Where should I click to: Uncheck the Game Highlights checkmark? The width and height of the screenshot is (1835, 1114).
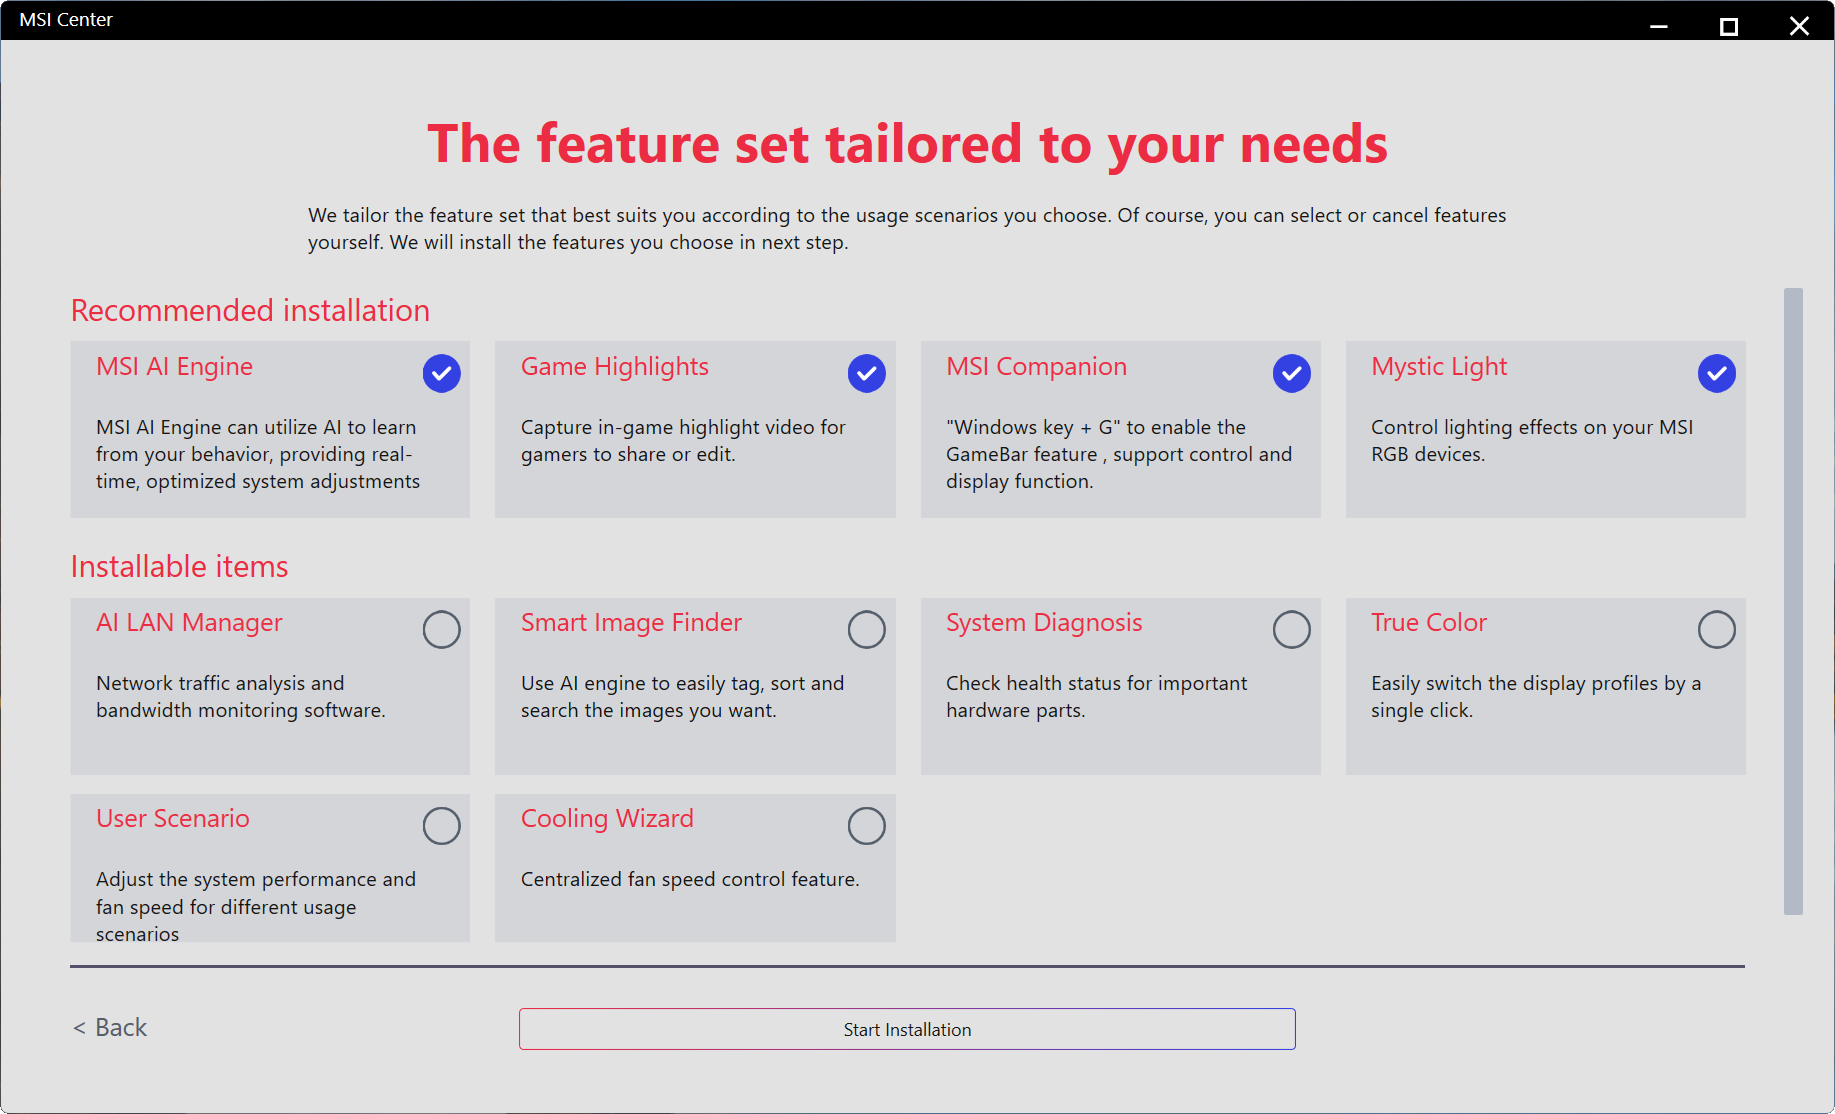click(866, 373)
